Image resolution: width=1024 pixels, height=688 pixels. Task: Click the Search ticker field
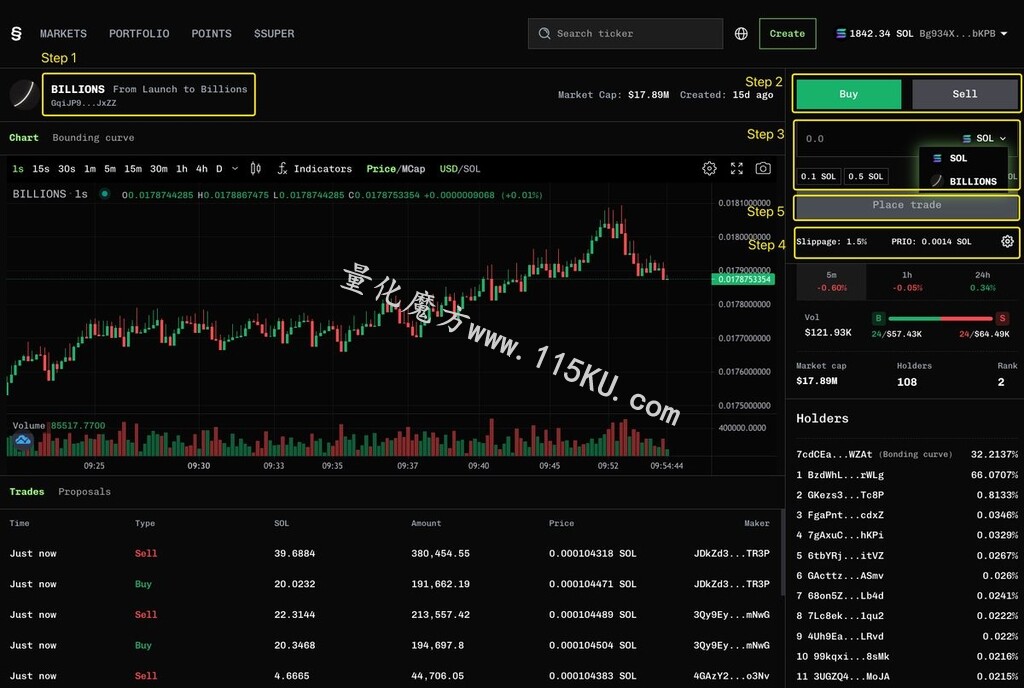pos(626,33)
